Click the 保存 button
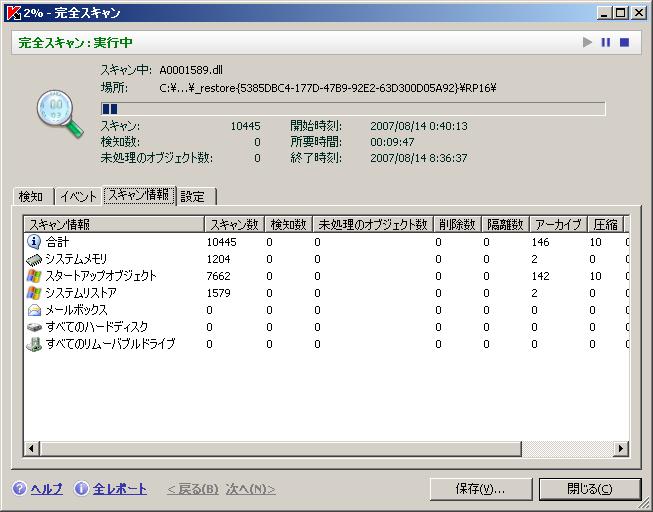 click(x=480, y=489)
